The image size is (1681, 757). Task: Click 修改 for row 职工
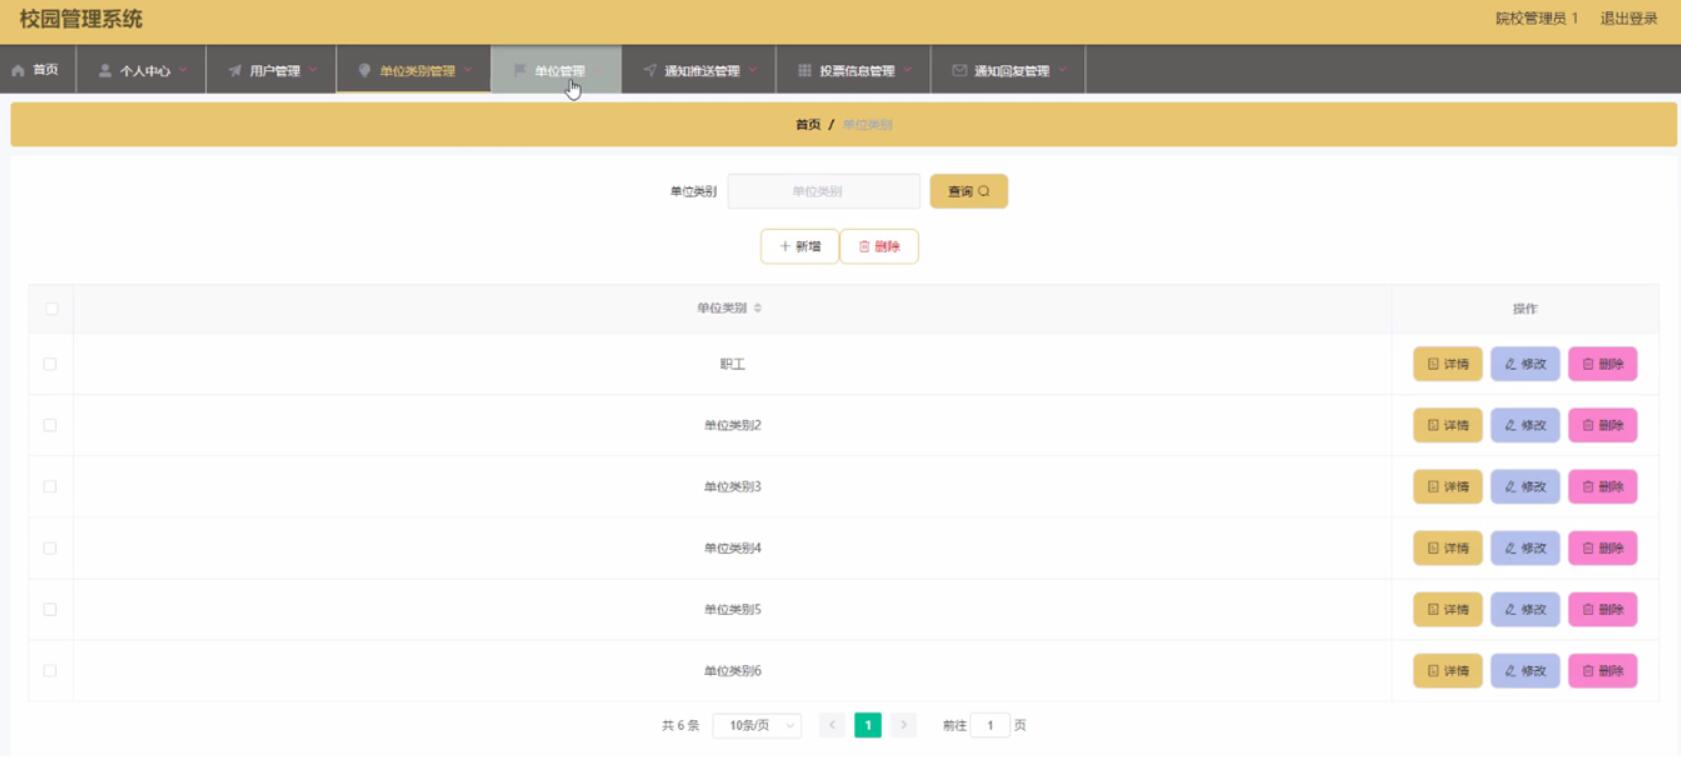tap(1525, 364)
